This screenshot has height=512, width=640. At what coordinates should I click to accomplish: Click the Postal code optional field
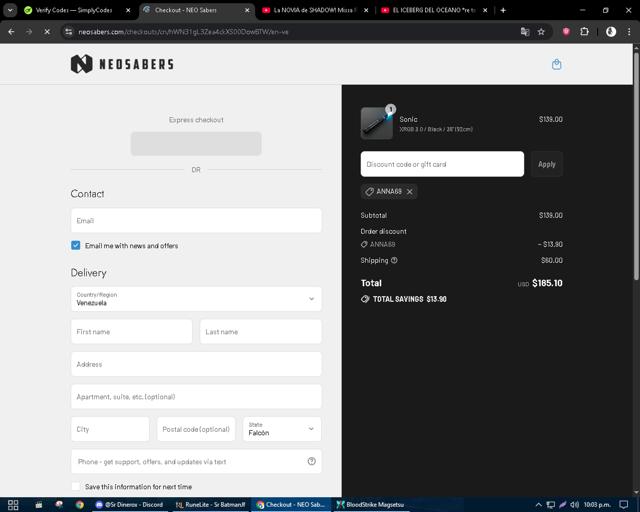(196, 429)
